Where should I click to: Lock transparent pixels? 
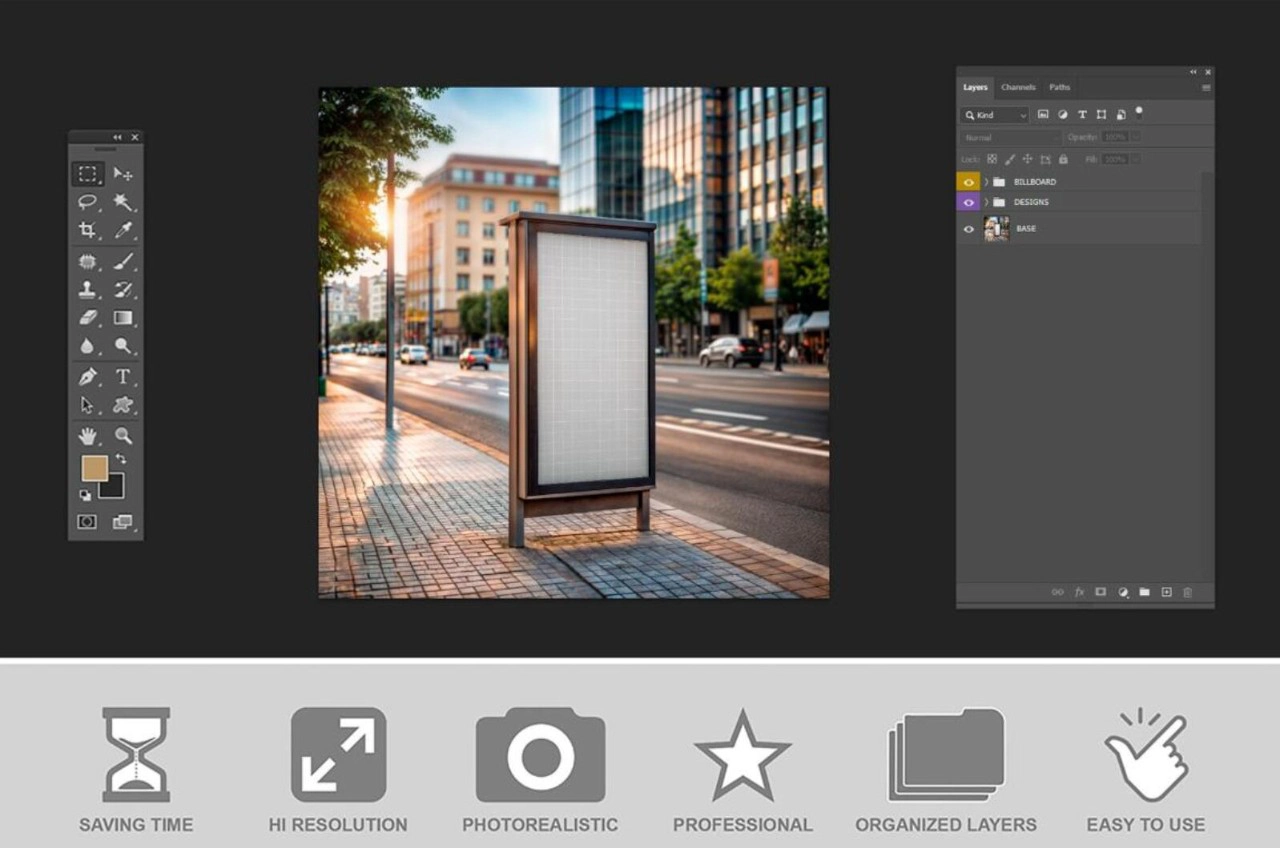[x=992, y=159]
